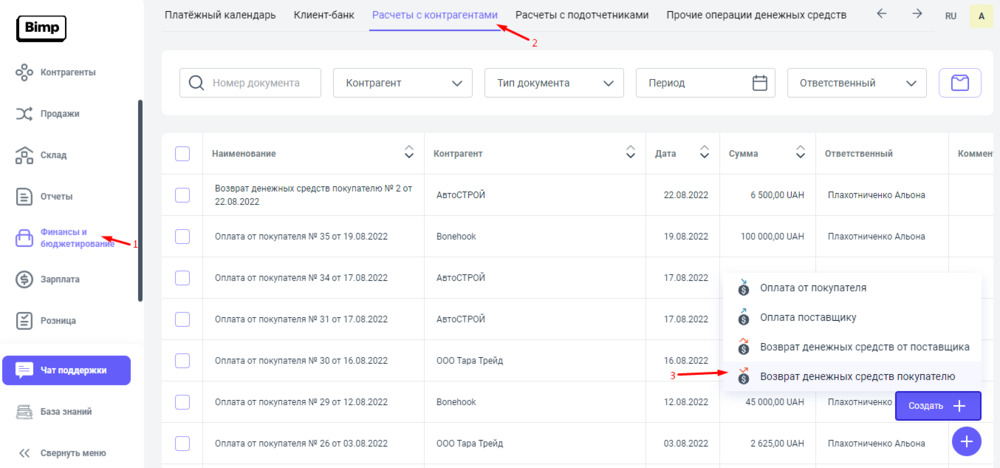Screen dimensions: 1000x468
Task: Click the Создать button
Action: tap(938, 406)
